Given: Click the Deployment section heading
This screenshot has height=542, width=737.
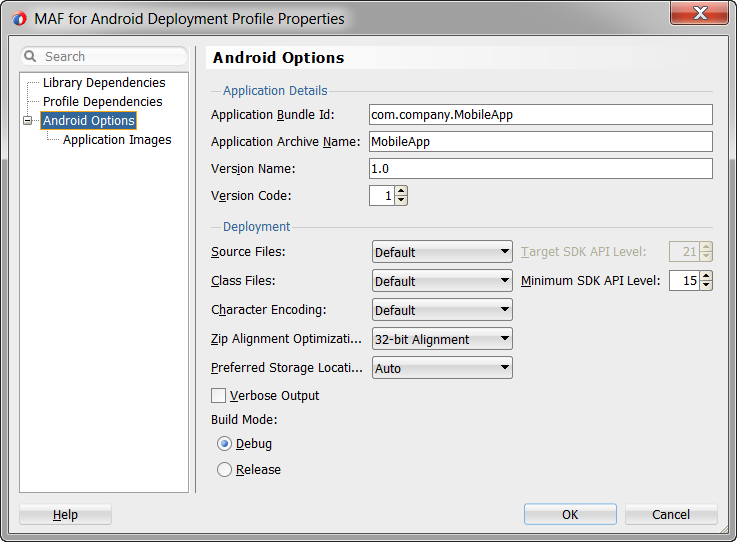Looking at the screenshot, I should pos(257,227).
